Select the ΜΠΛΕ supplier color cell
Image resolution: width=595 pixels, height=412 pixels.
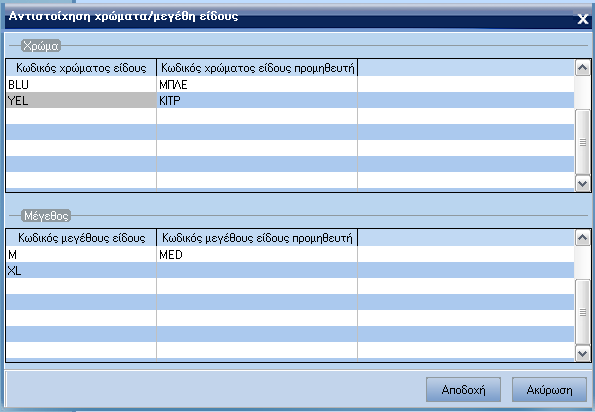click(x=257, y=84)
